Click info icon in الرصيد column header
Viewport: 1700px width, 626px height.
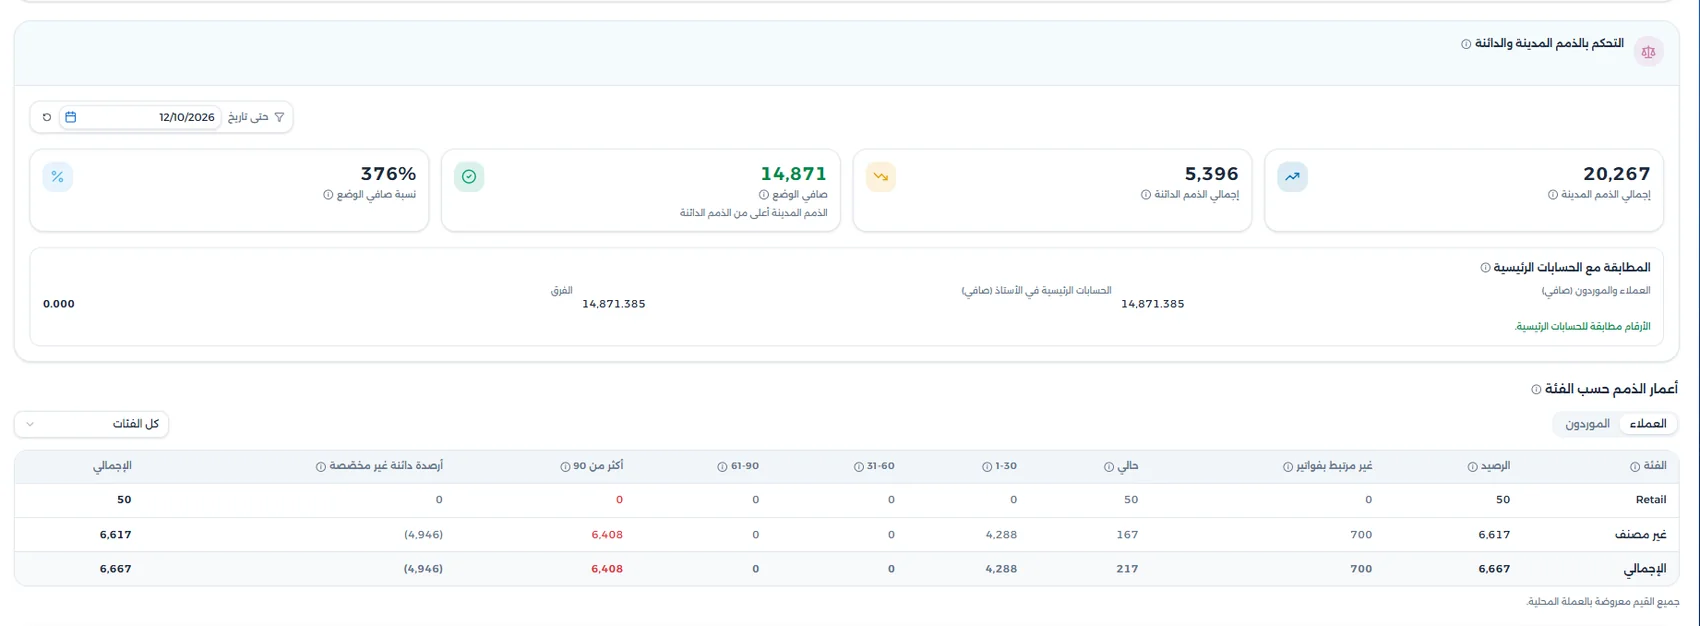[1472, 467]
